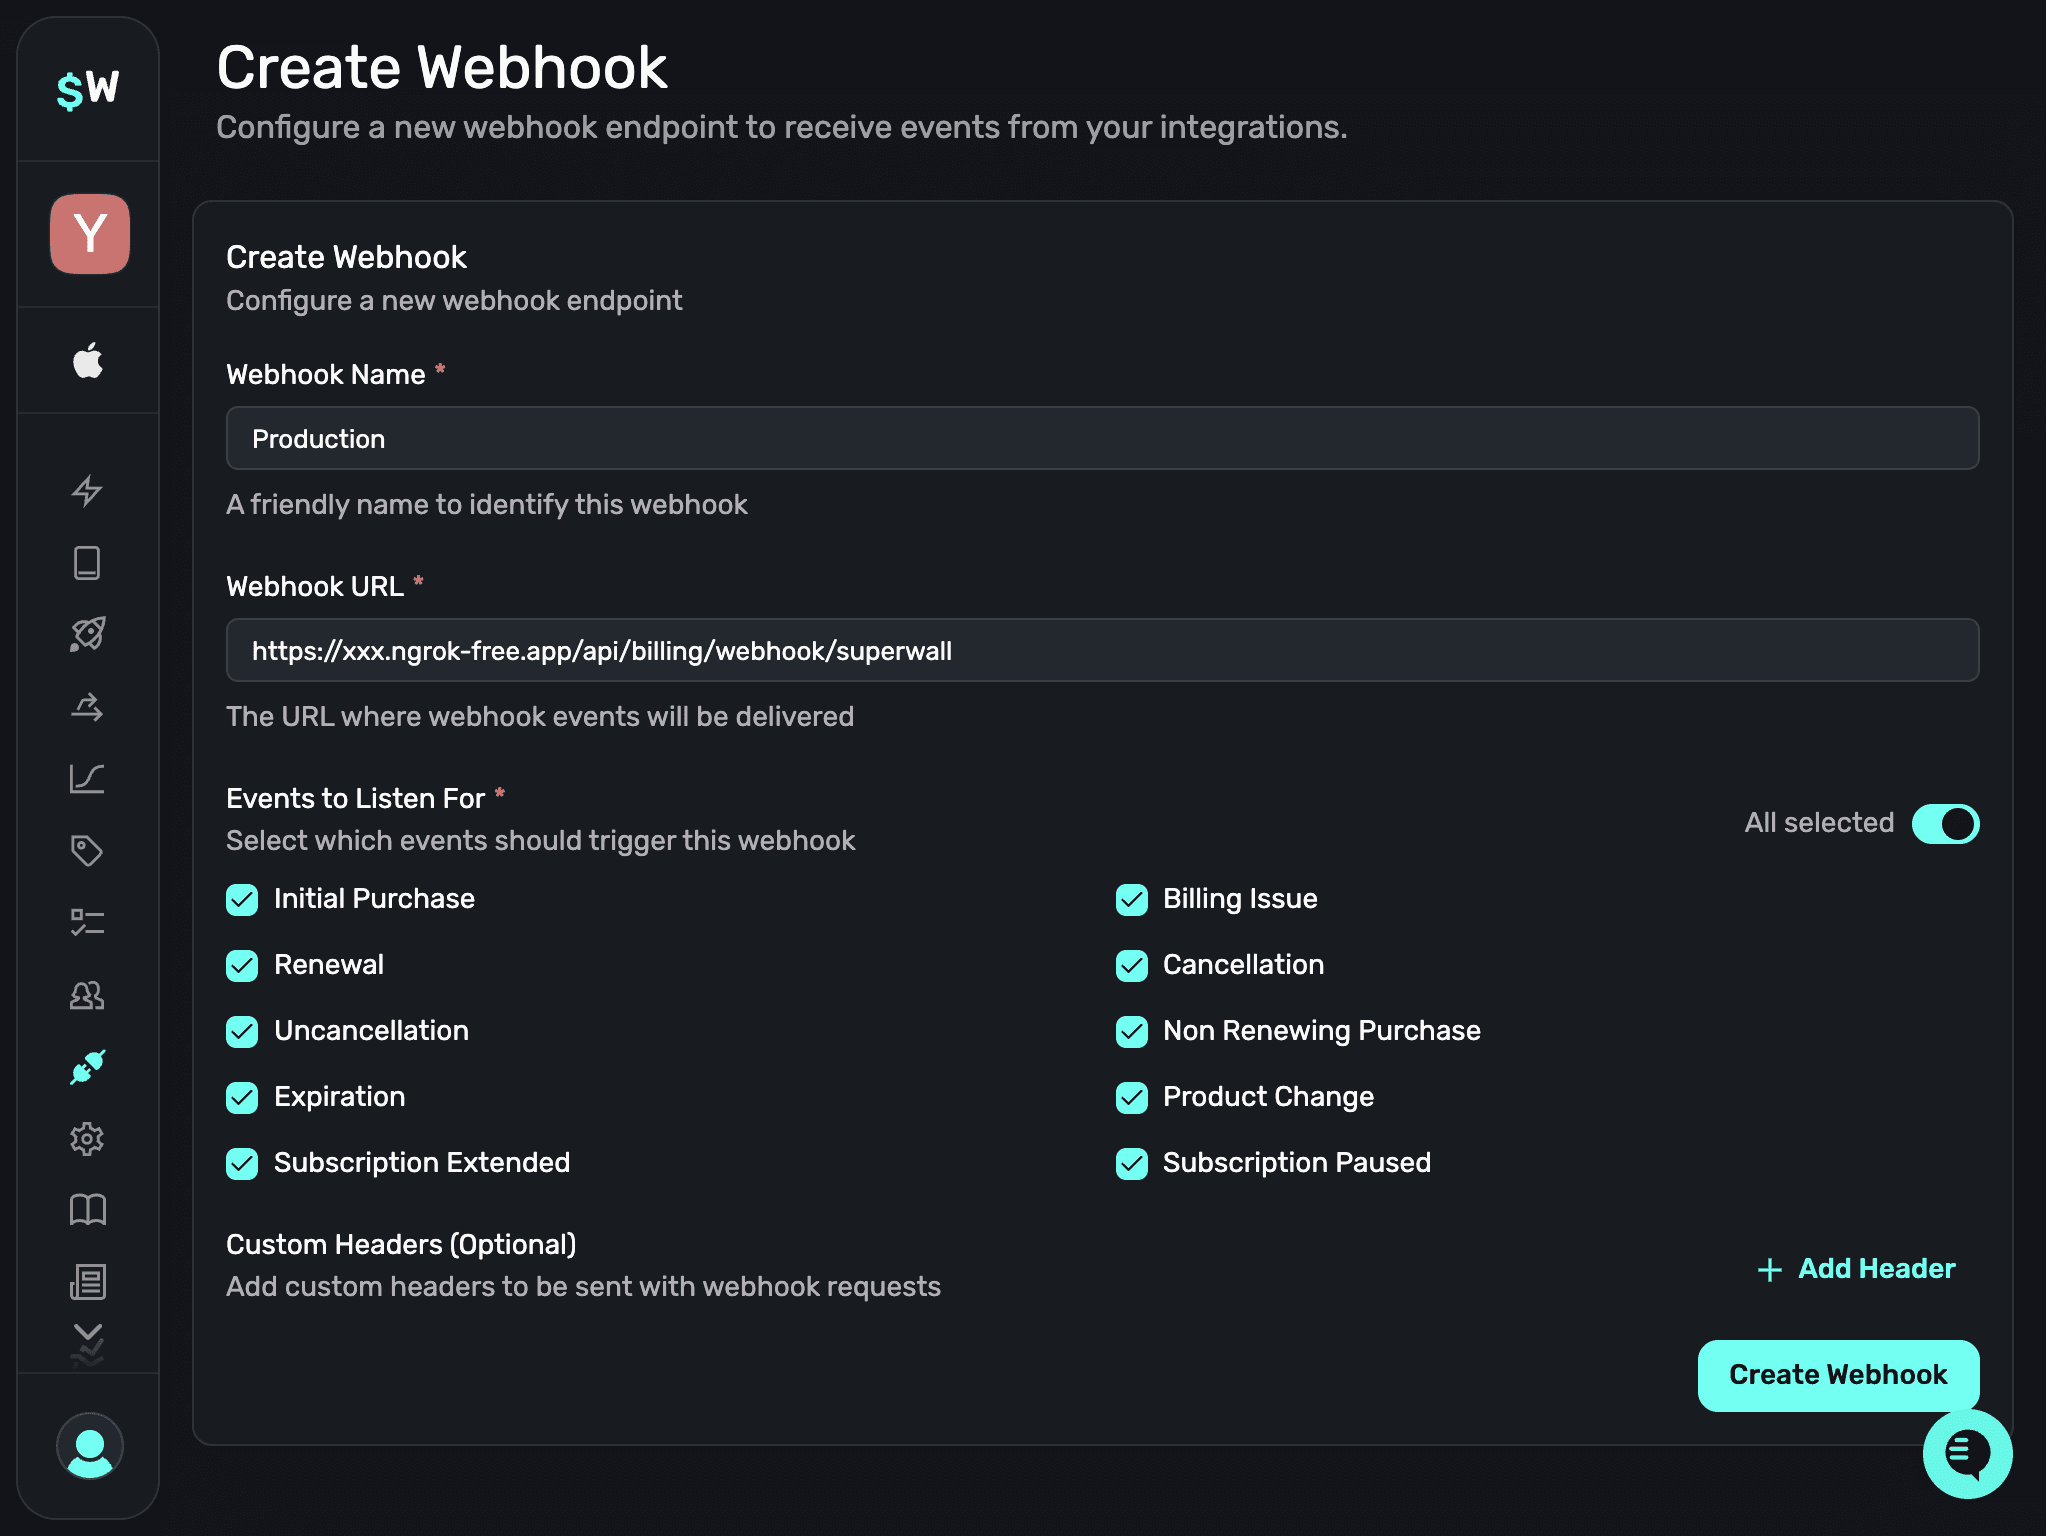2046x1536 pixels.
Task: Uncheck the Initial Purchase event
Action: 241,899
